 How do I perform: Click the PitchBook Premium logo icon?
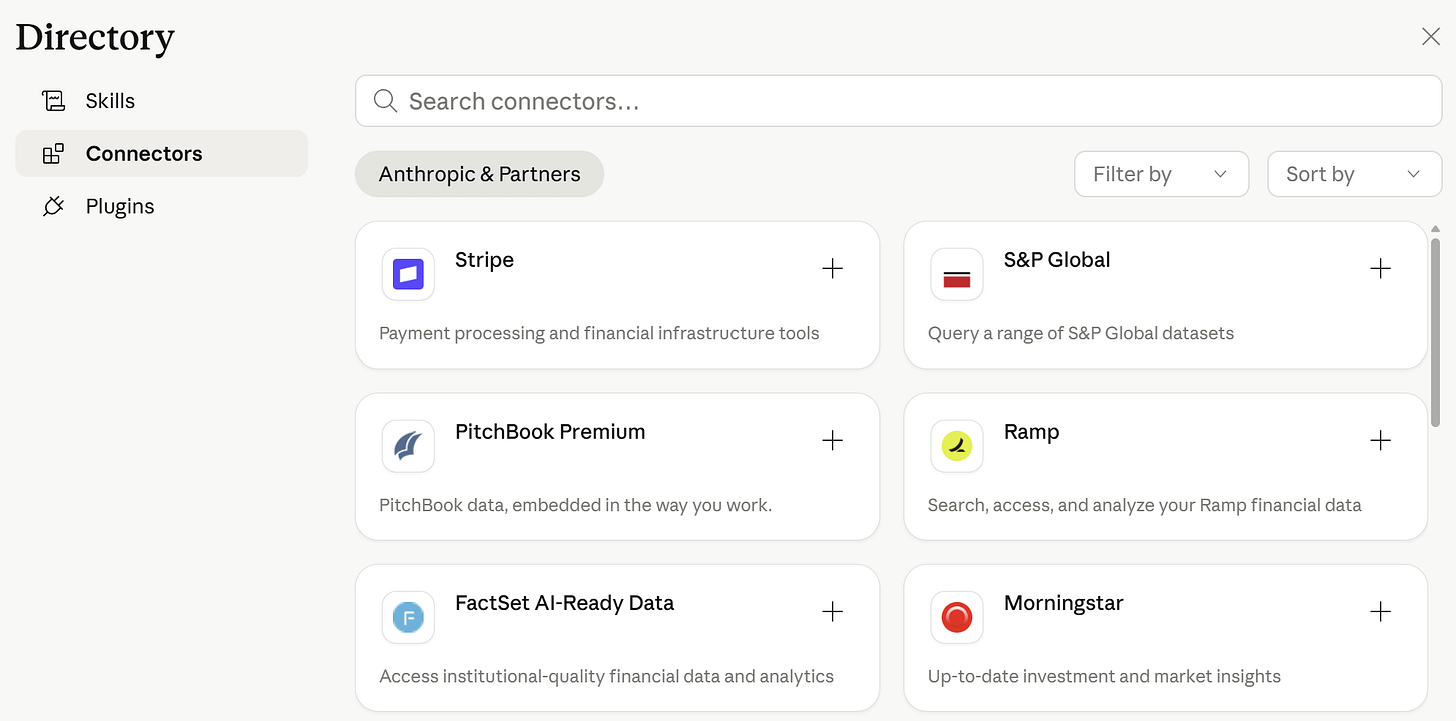[x=408, y=446]
